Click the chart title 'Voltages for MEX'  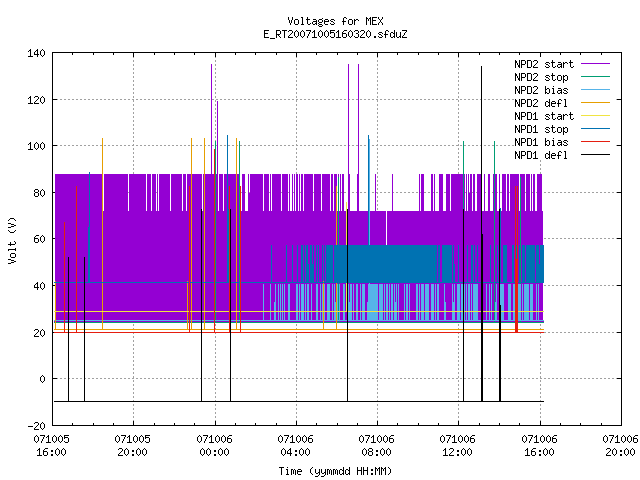(335, 21)
